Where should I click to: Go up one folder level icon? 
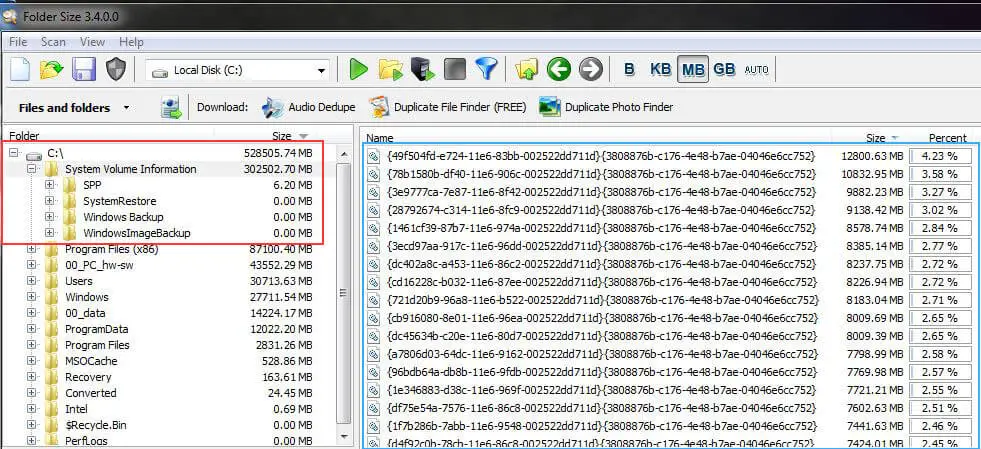pos(527,69)
